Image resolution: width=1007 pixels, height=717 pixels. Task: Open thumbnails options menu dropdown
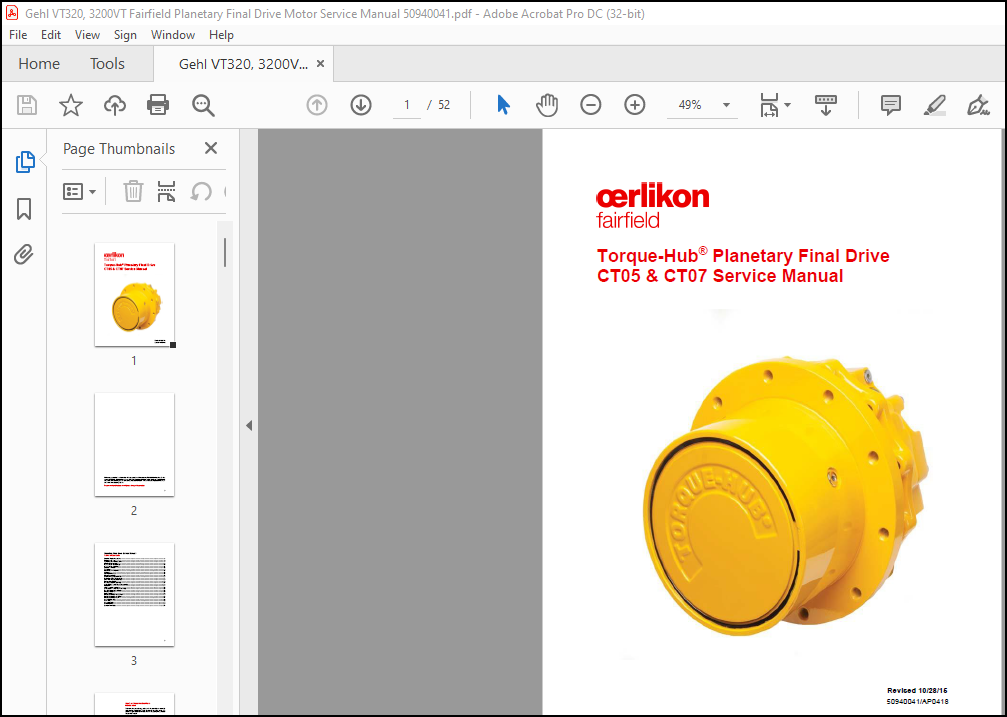tap(79, 191)
